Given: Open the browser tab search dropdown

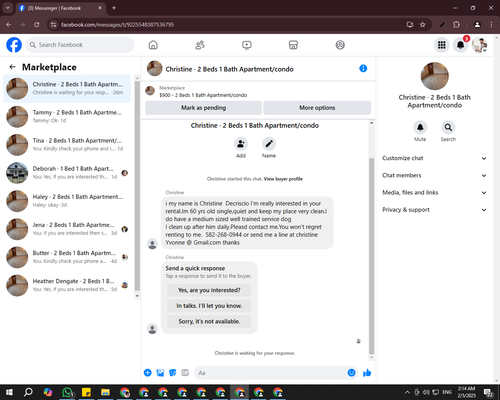Looking at the screenshot, I should coord(7,8).
